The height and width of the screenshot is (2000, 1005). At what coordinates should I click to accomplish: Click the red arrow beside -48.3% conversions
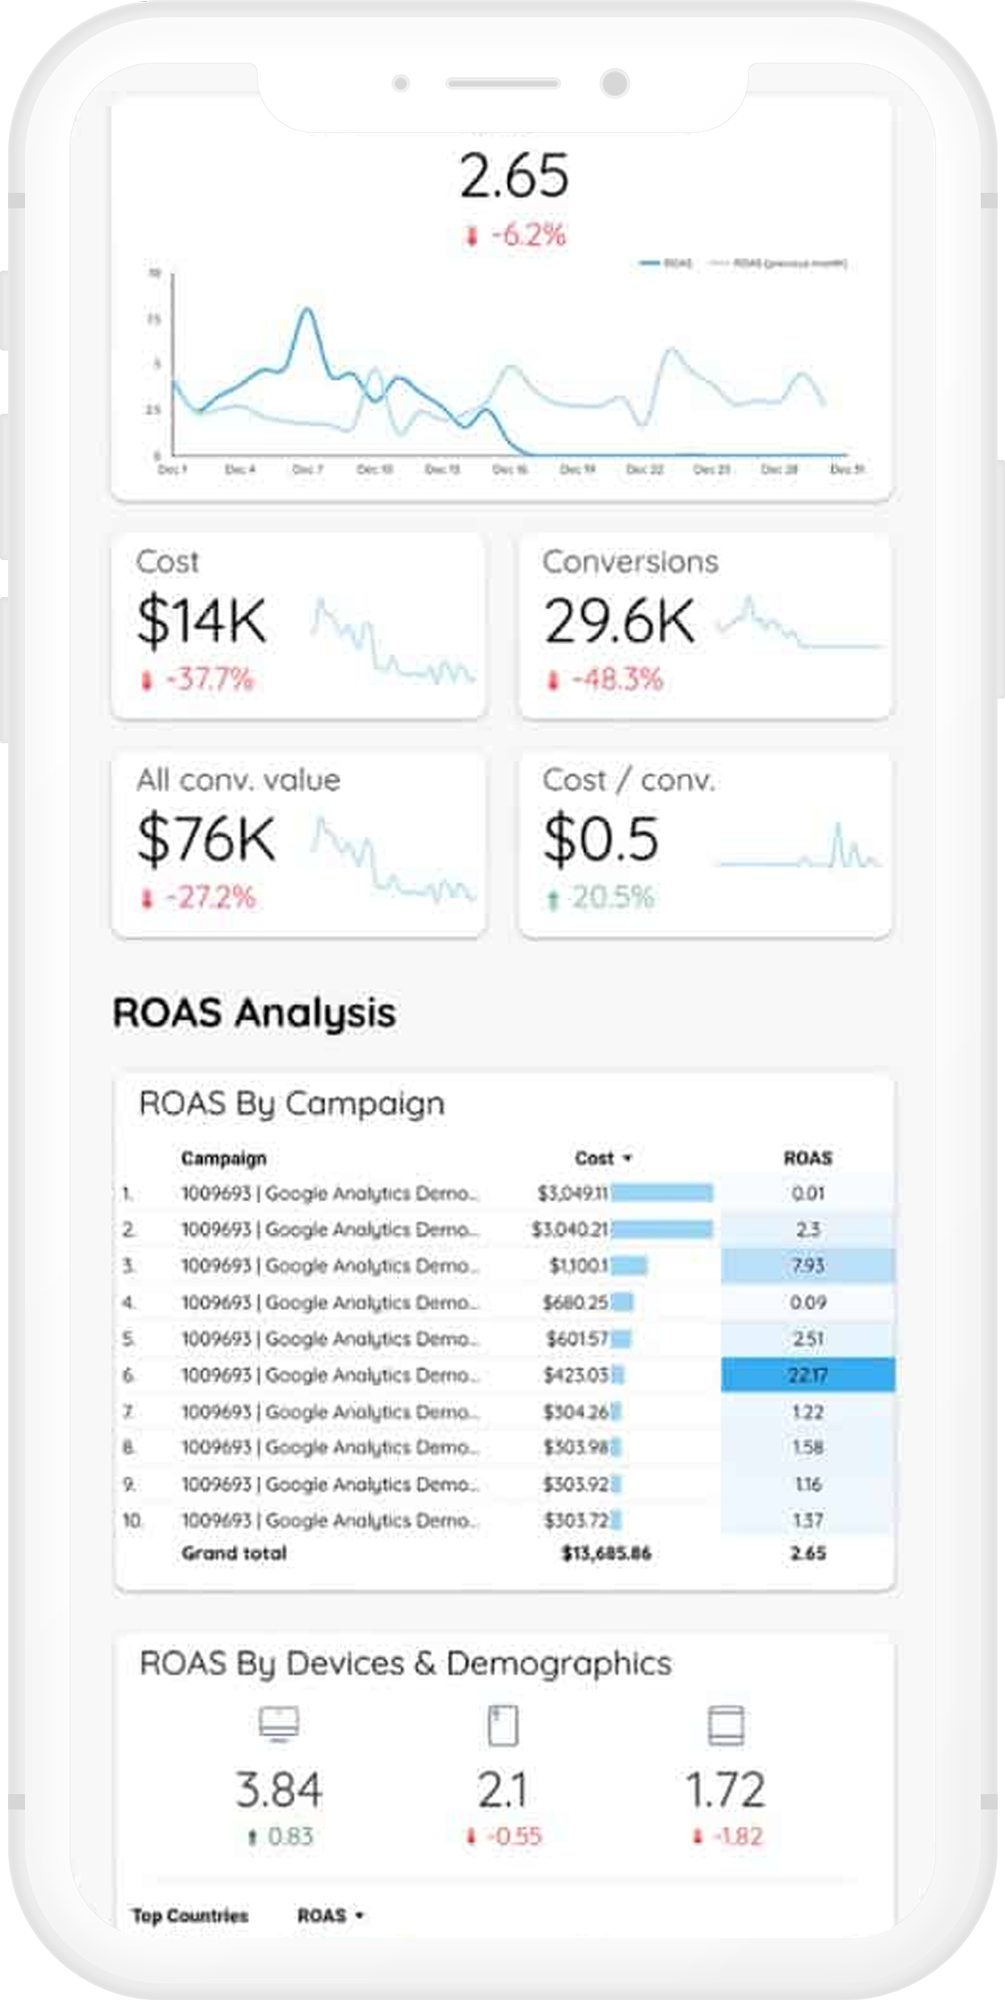pyautogui.click(x=552, y=681)
